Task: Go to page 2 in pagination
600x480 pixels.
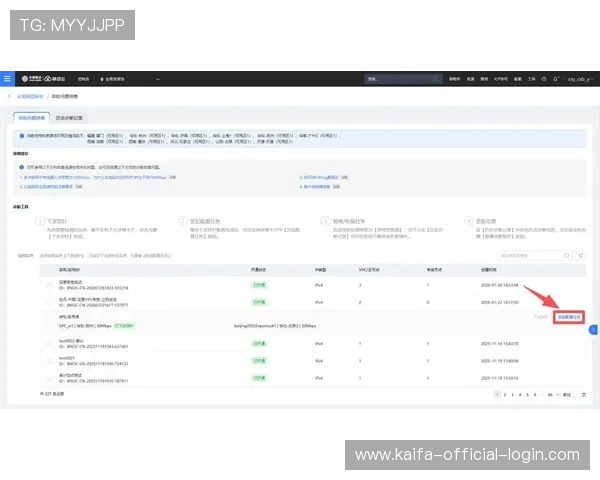Action: coord(506,395)
